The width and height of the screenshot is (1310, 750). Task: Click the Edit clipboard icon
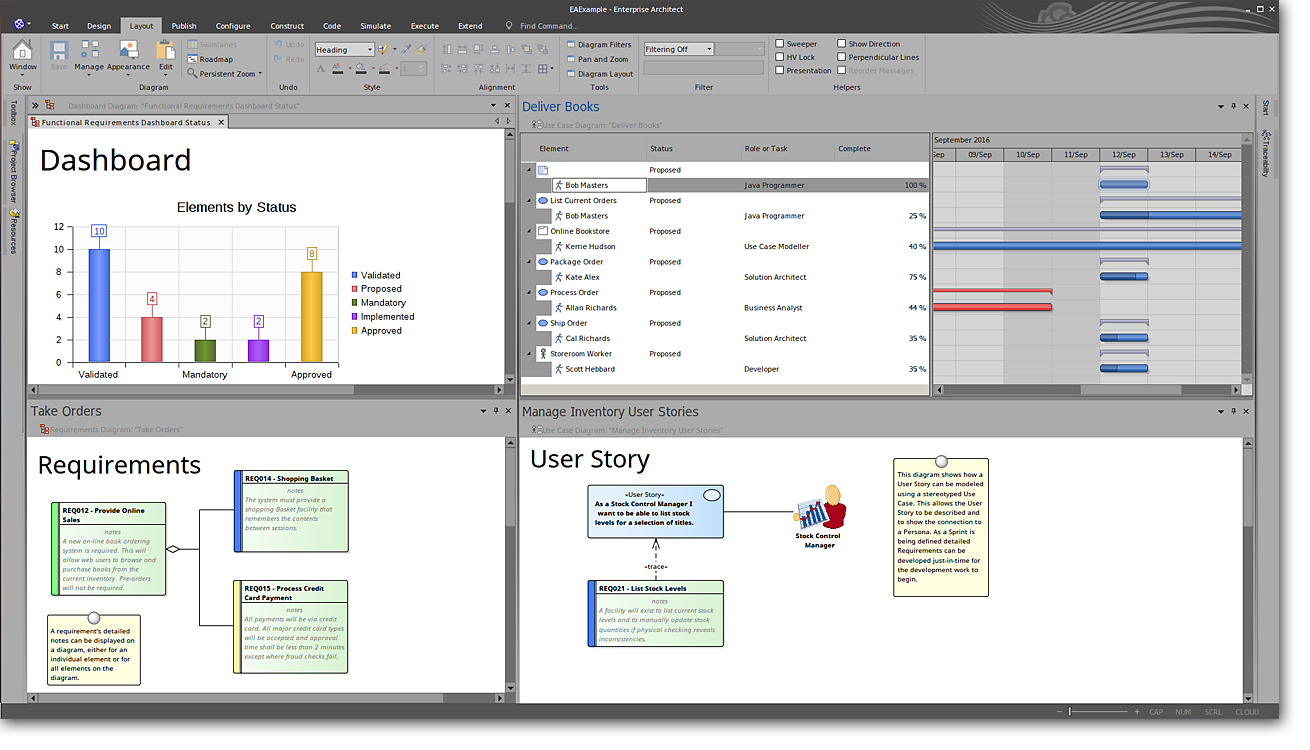pyautogui.click(x=166, y=54)
